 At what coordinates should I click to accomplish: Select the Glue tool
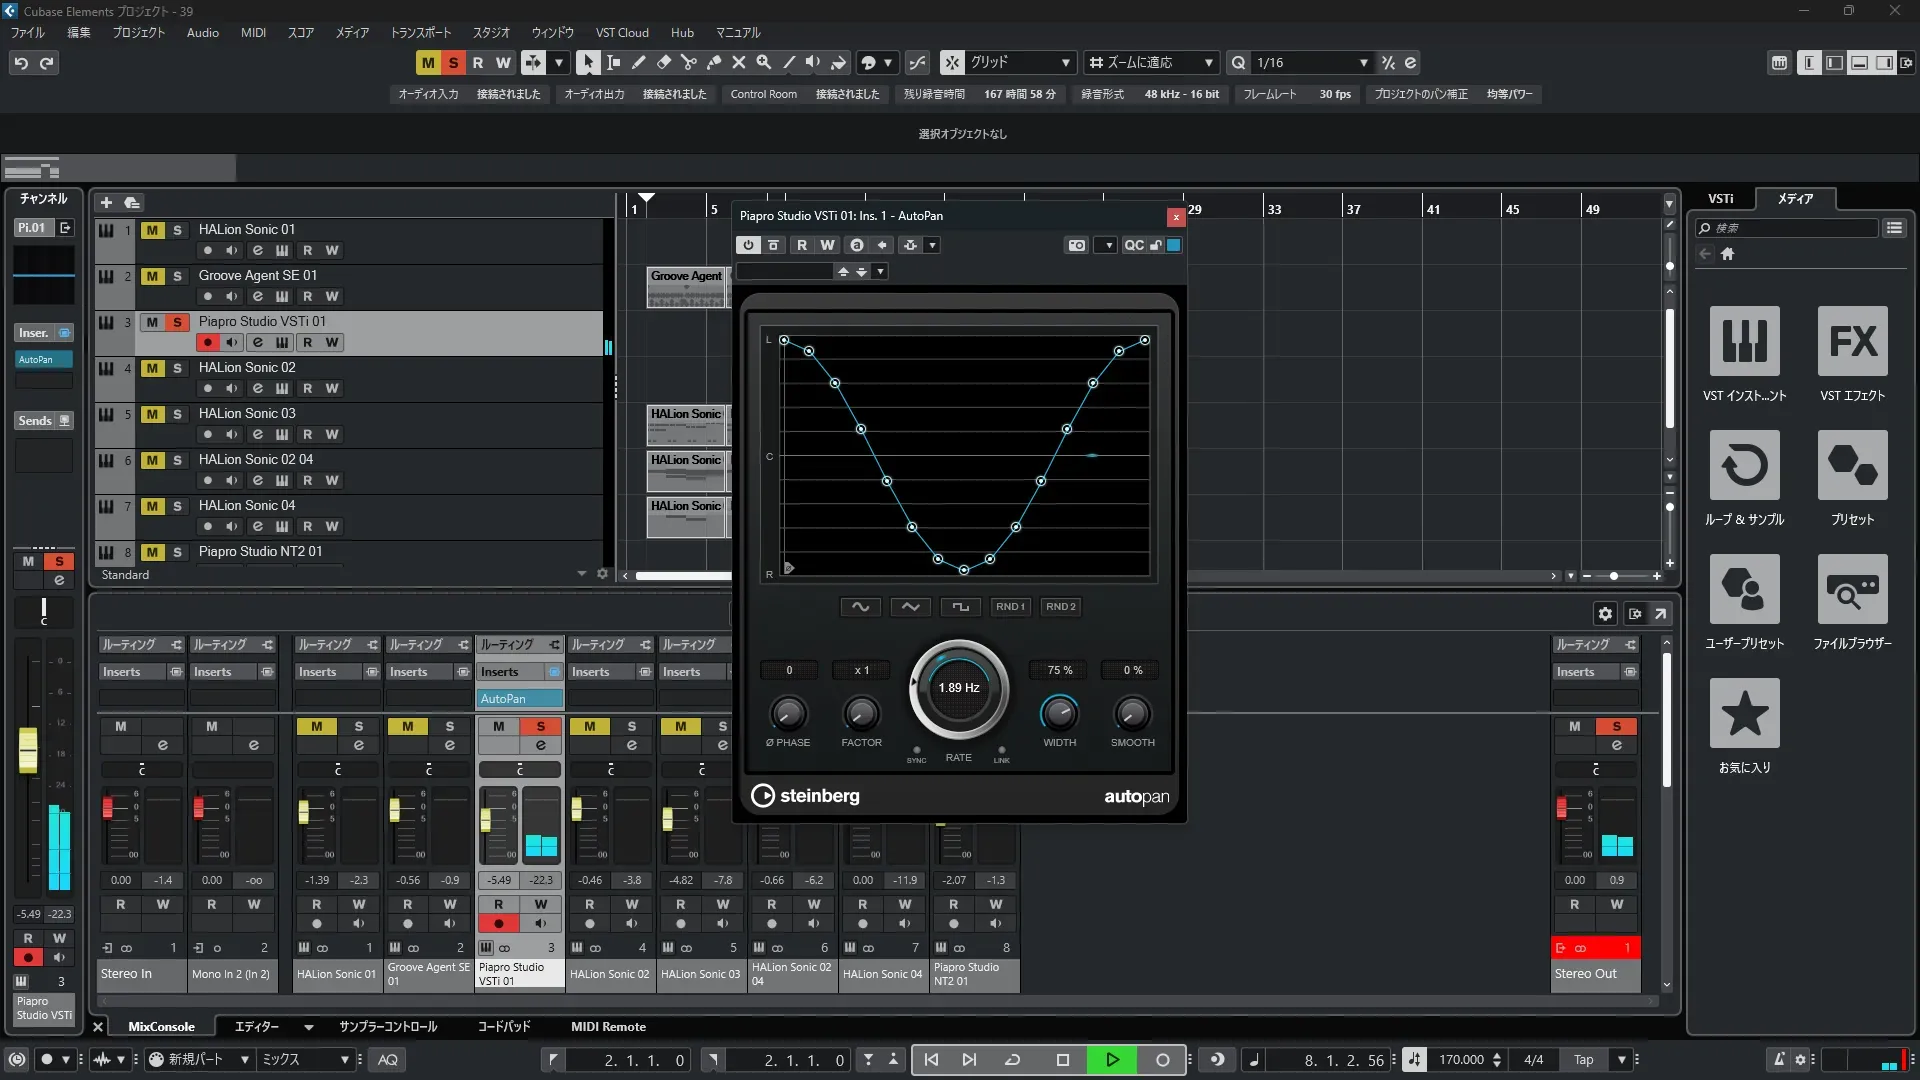pos(713,62)
